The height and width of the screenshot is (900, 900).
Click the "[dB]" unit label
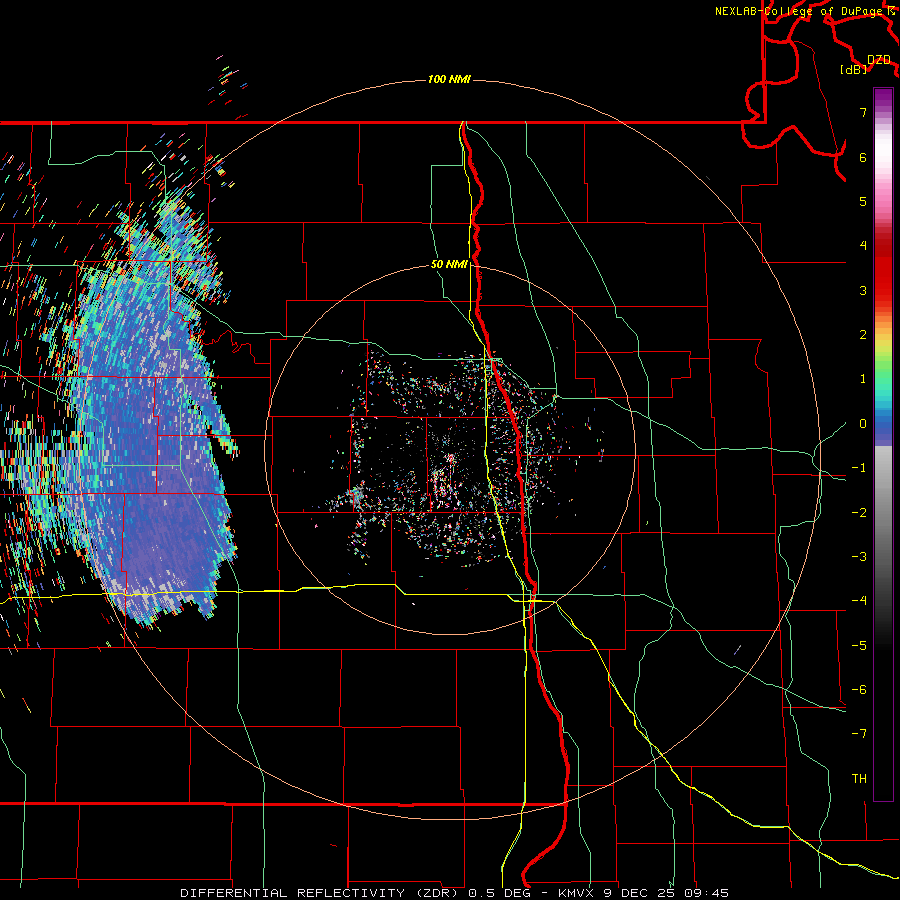coord(854,69)
